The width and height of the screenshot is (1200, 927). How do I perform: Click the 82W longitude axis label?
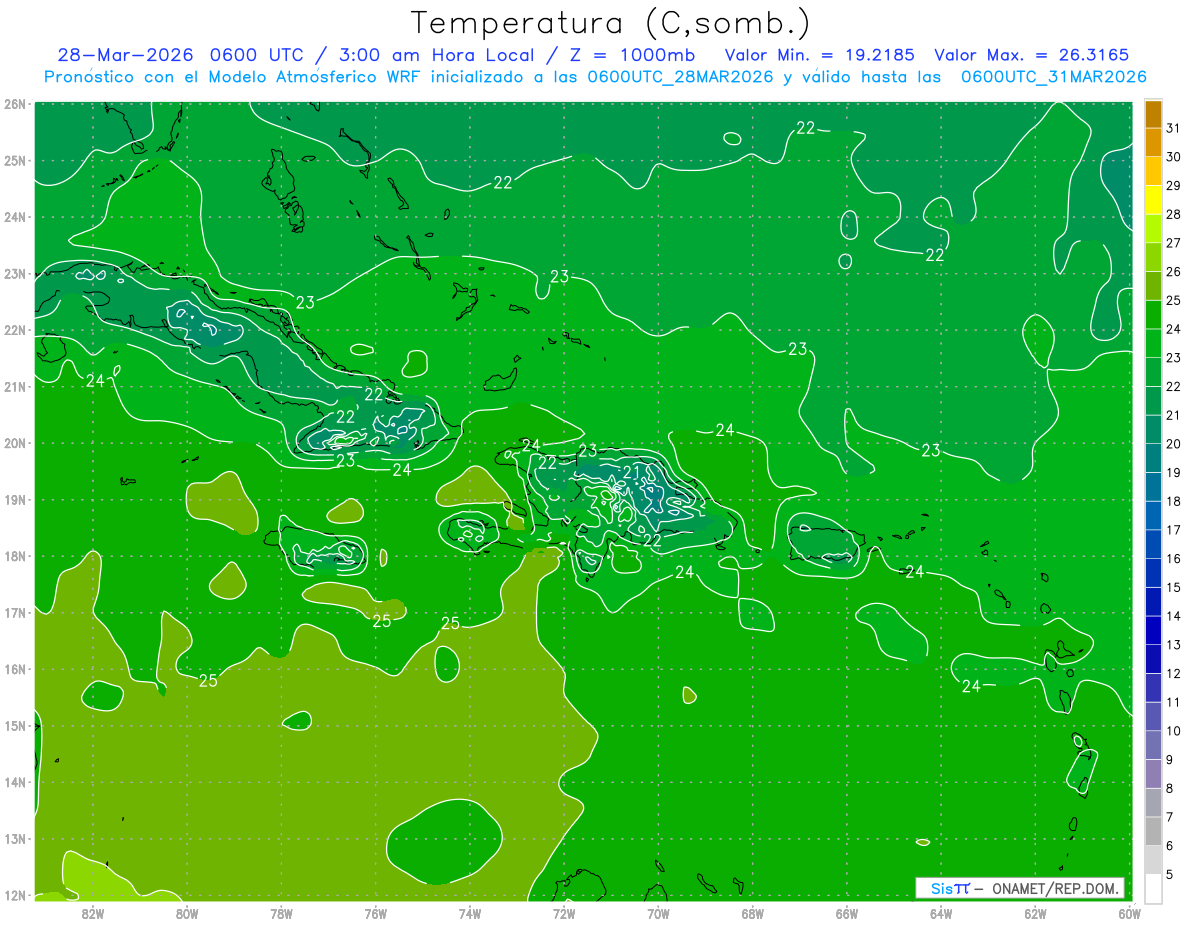tap(93, 914)
